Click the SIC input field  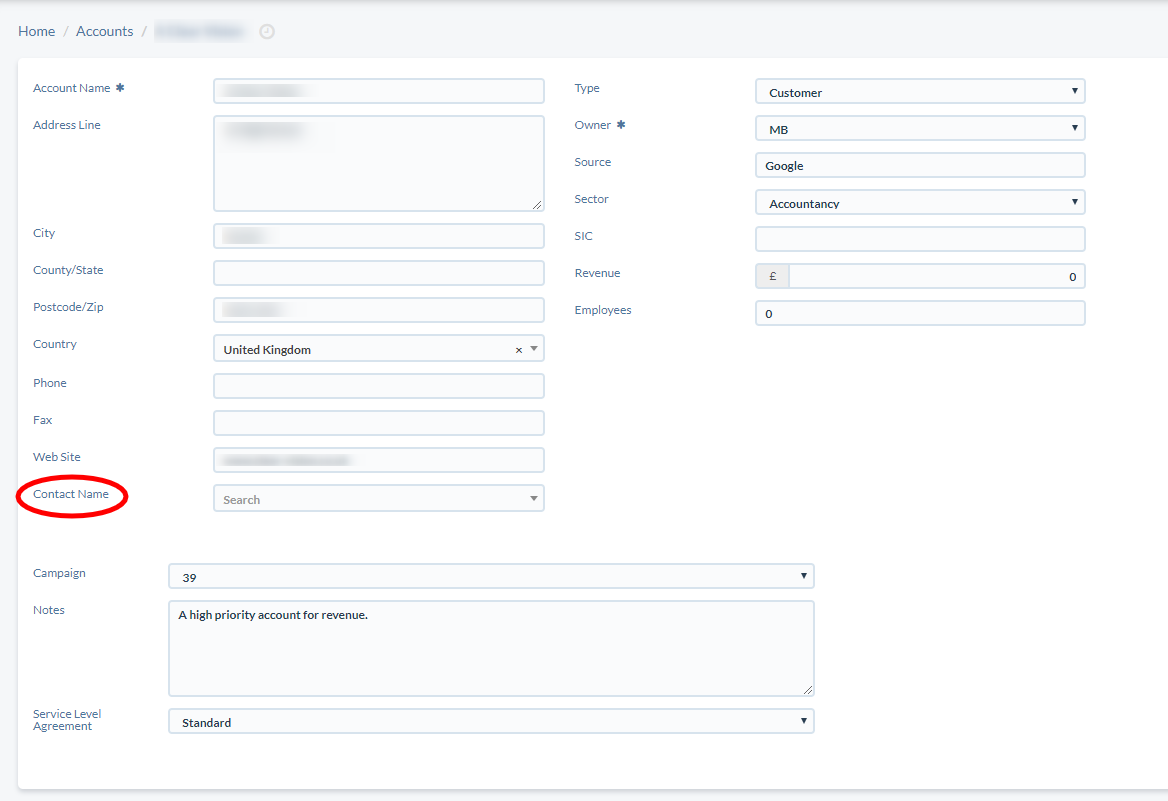(x=920, y=239)
